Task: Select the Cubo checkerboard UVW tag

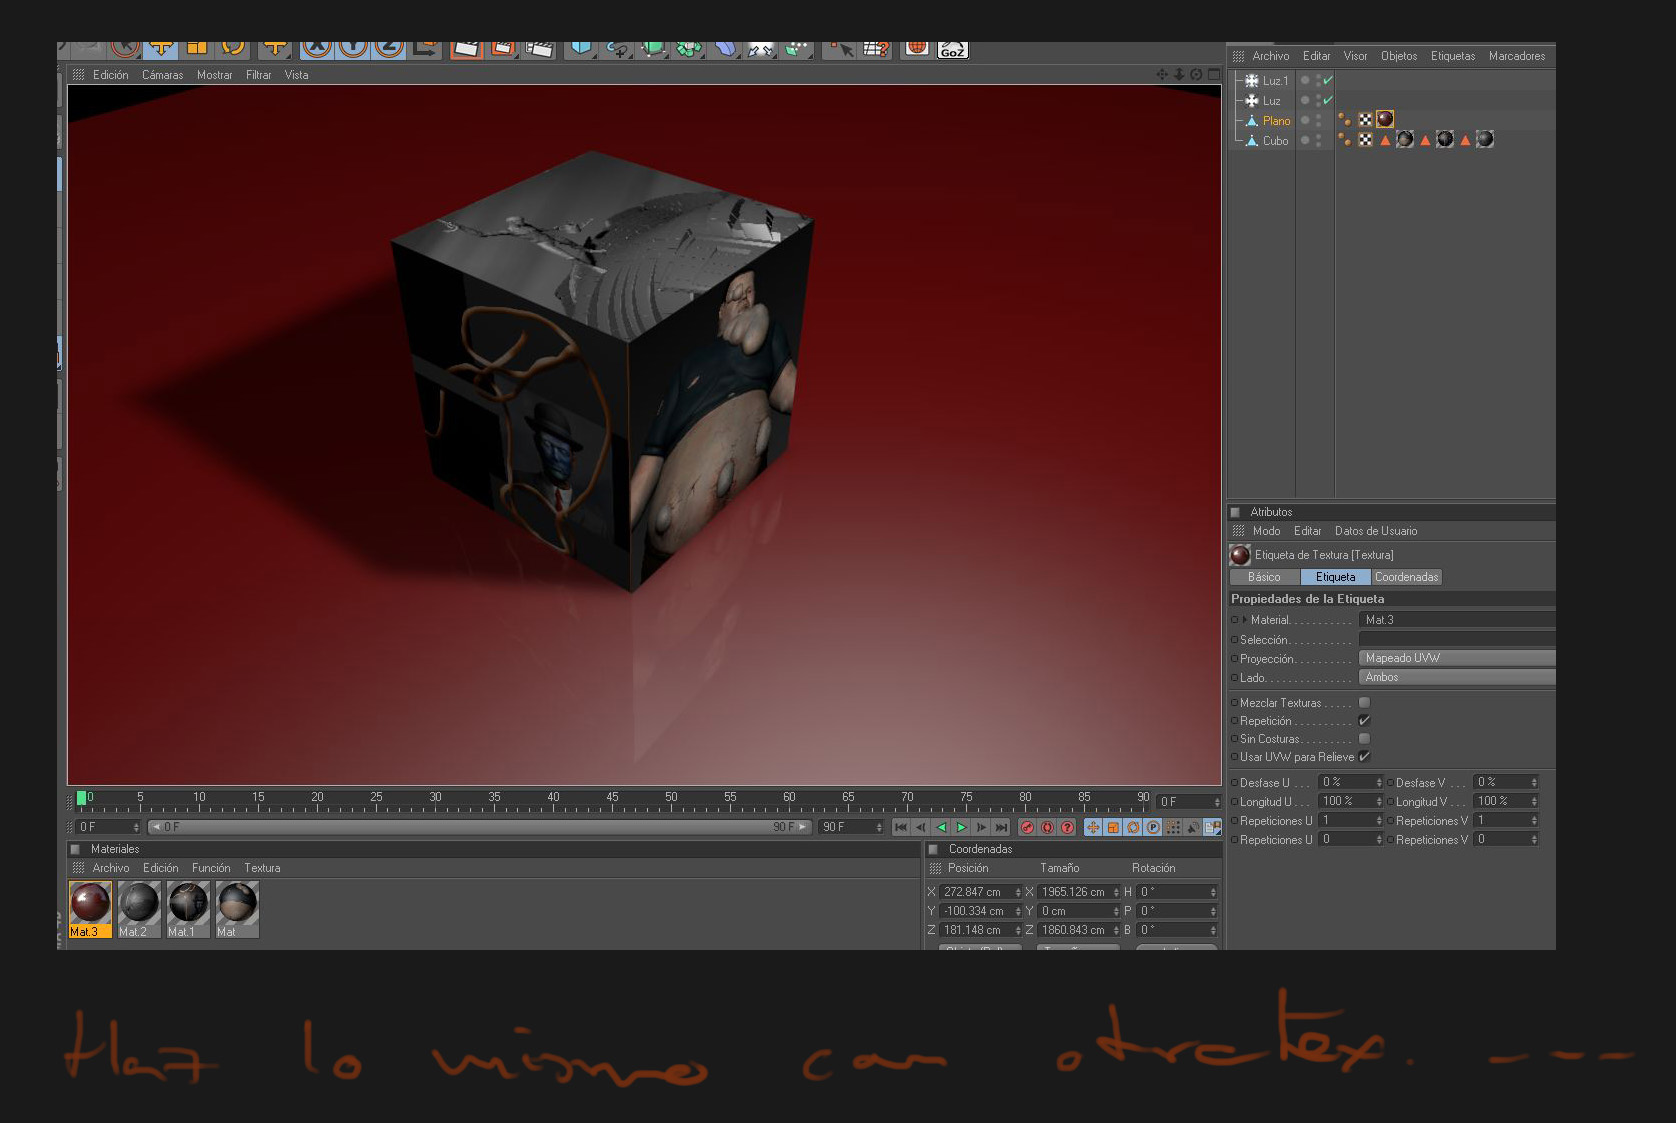Action: click(1365, 140)
